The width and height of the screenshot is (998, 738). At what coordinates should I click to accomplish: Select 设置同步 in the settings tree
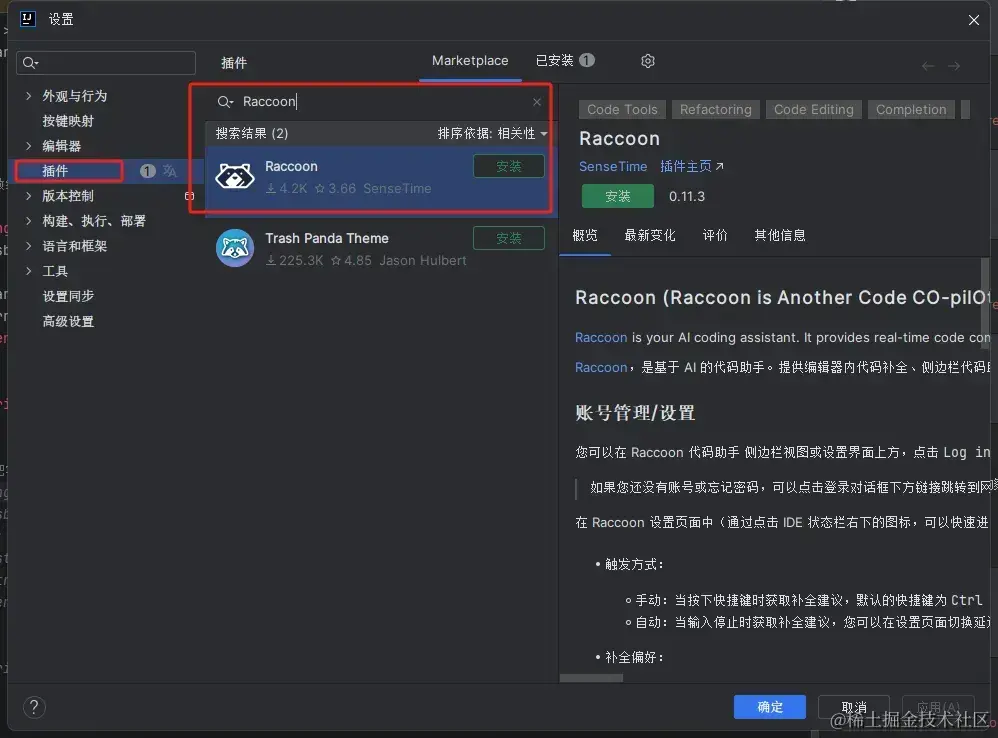pyautogui.click(x=67, y=296)
